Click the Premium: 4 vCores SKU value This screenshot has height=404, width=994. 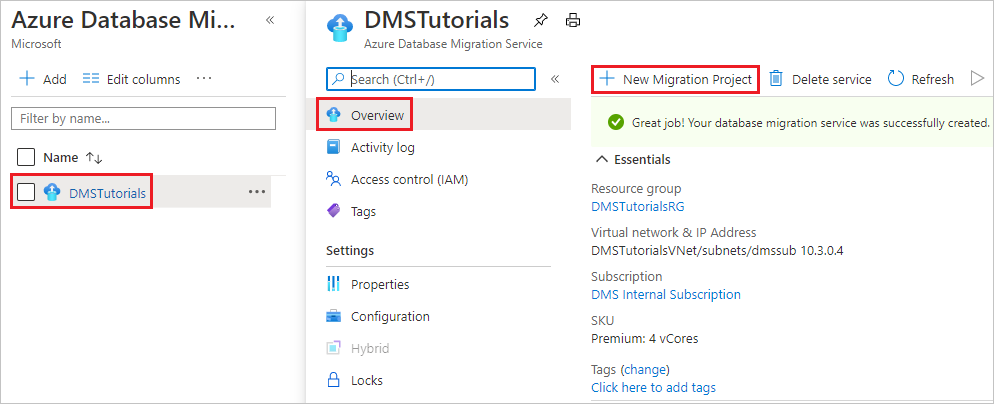(x=645, y=338)
